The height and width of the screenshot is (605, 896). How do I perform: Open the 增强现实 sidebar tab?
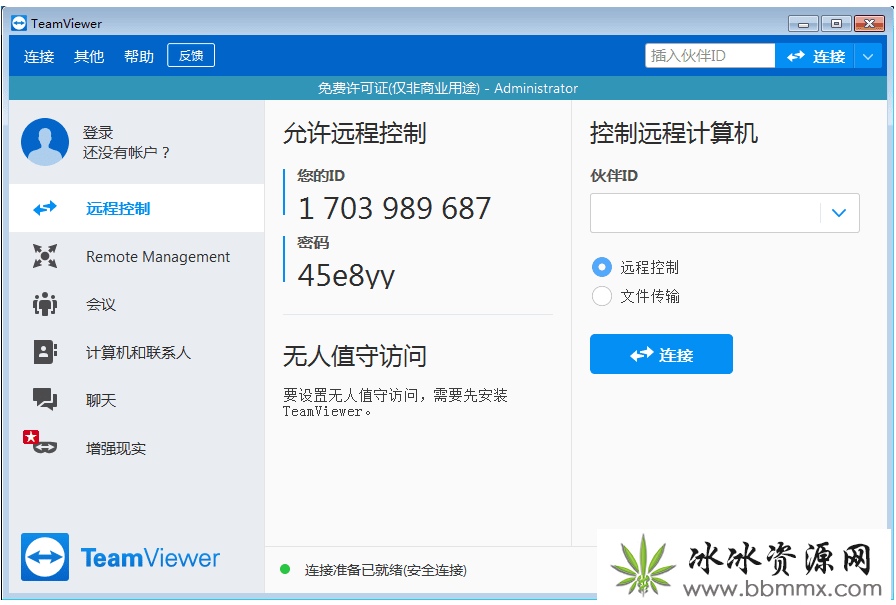pyautogui.click(x=137, y=448)
